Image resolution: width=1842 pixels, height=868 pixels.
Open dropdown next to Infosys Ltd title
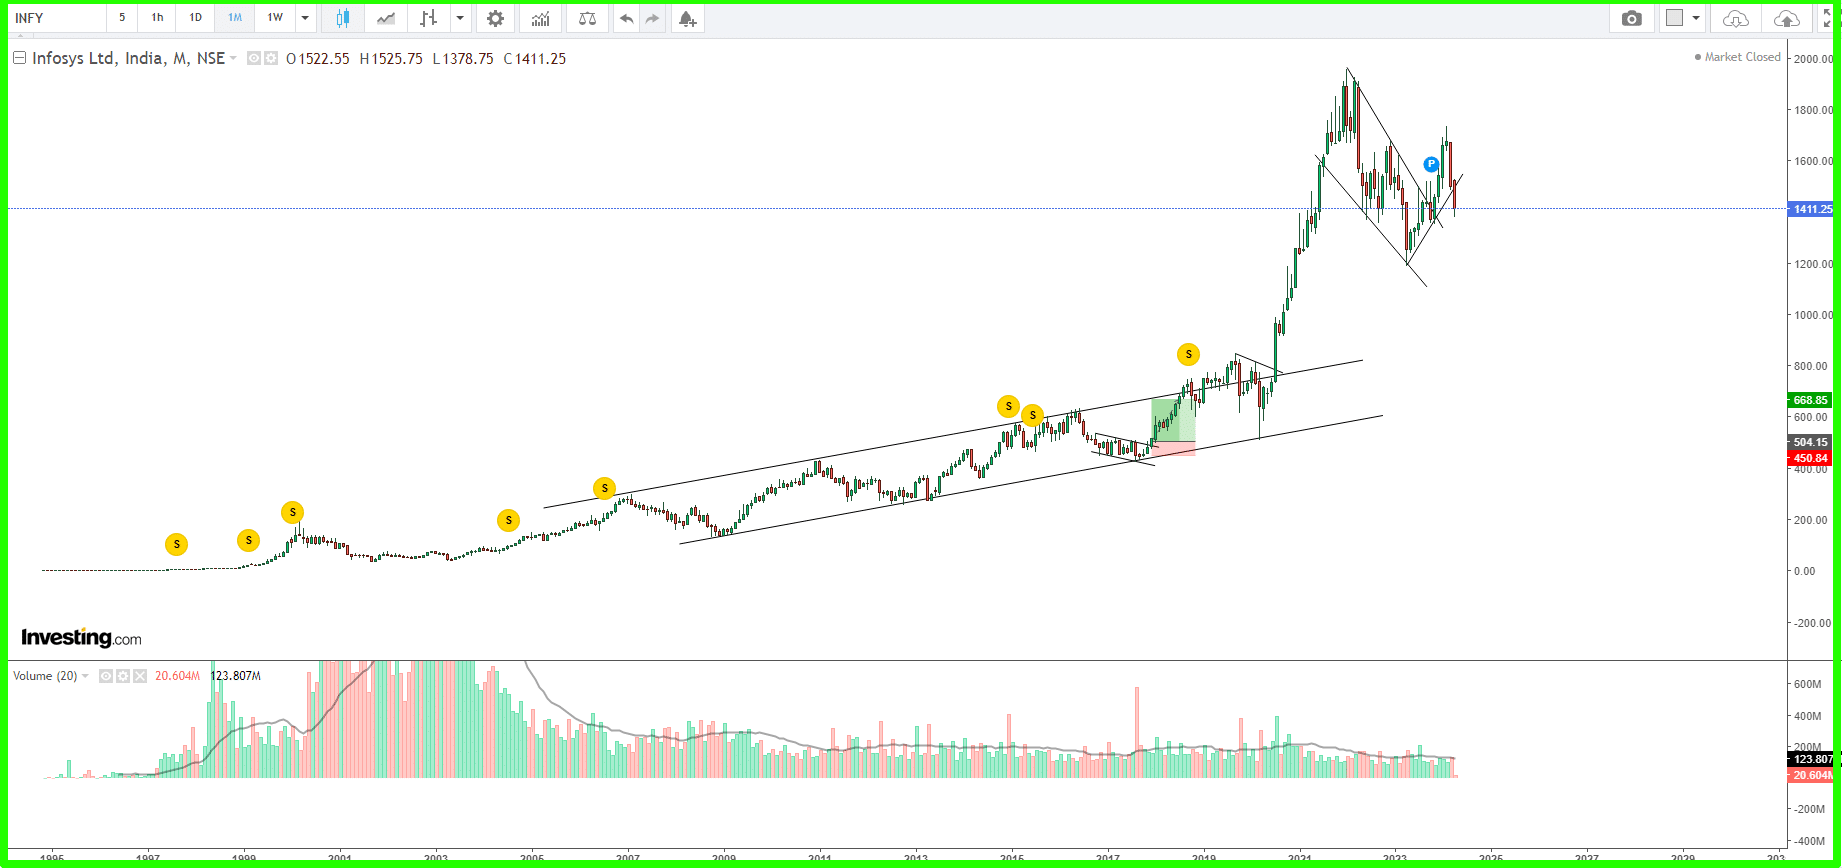tap(233, 59)
